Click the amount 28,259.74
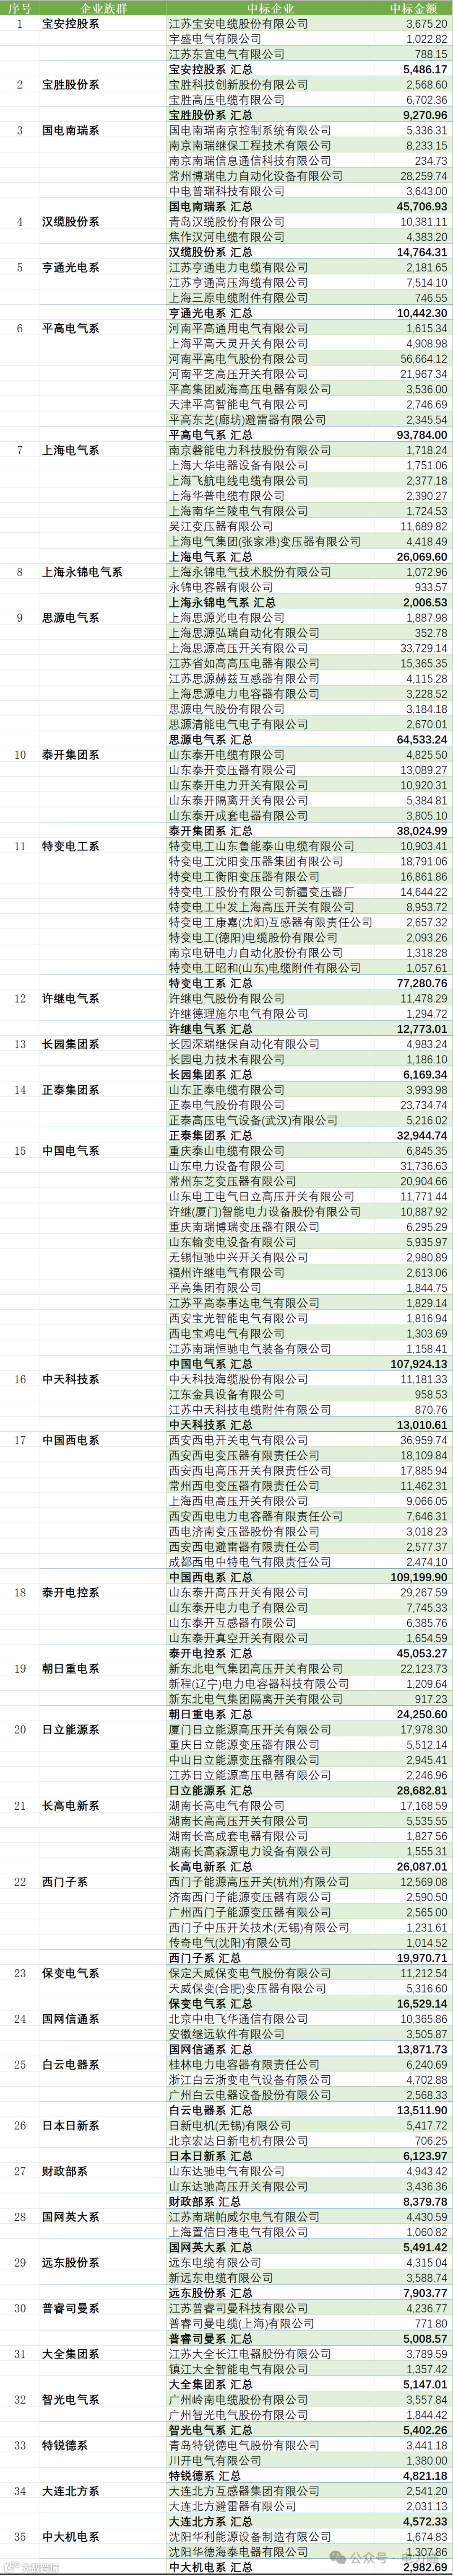This screenshot has width=453, height=2576. pos(424,176)
